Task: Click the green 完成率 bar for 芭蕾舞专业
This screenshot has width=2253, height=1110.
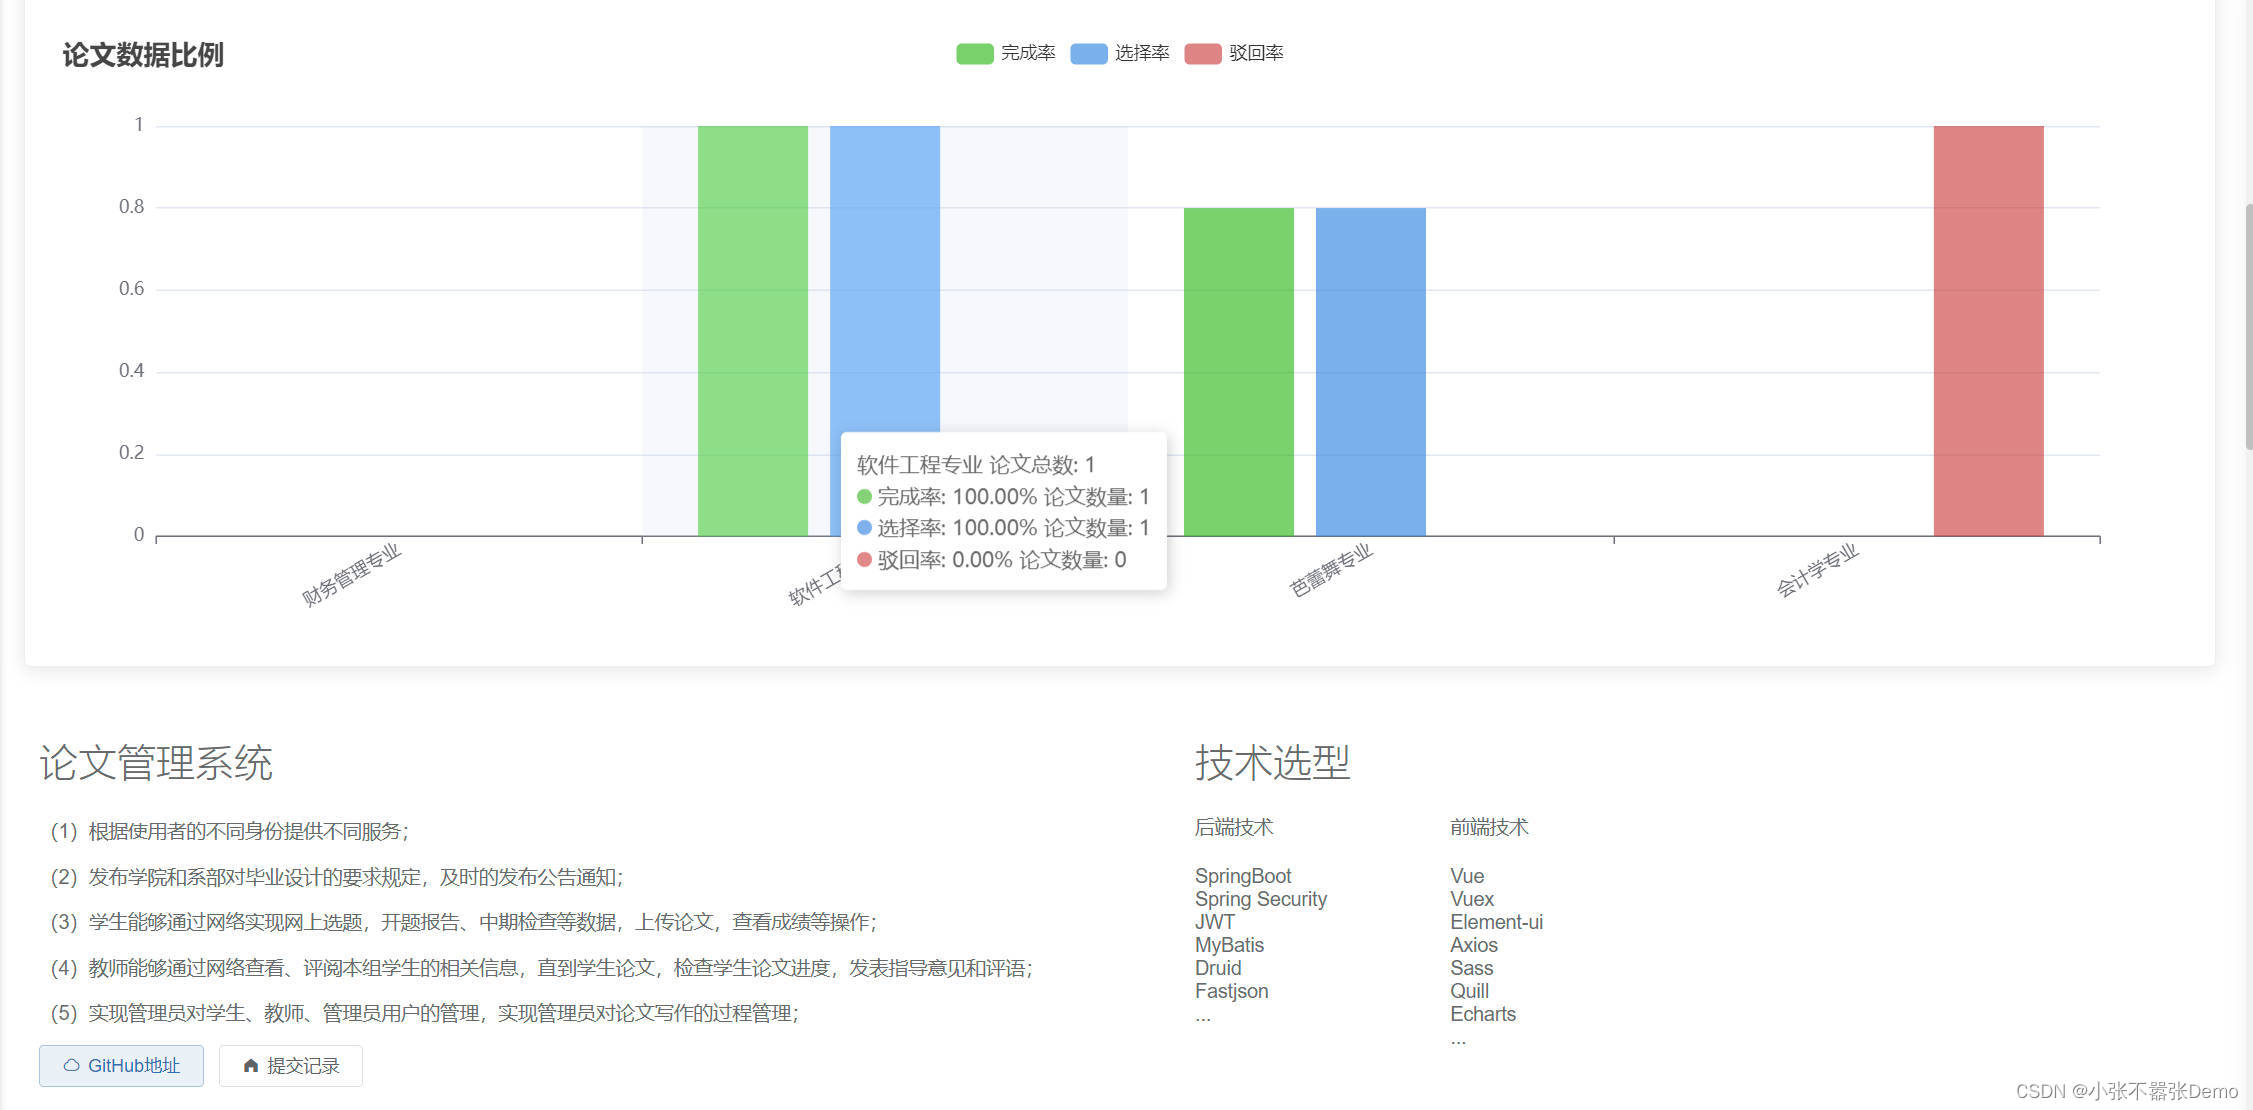Action: 1238,370
